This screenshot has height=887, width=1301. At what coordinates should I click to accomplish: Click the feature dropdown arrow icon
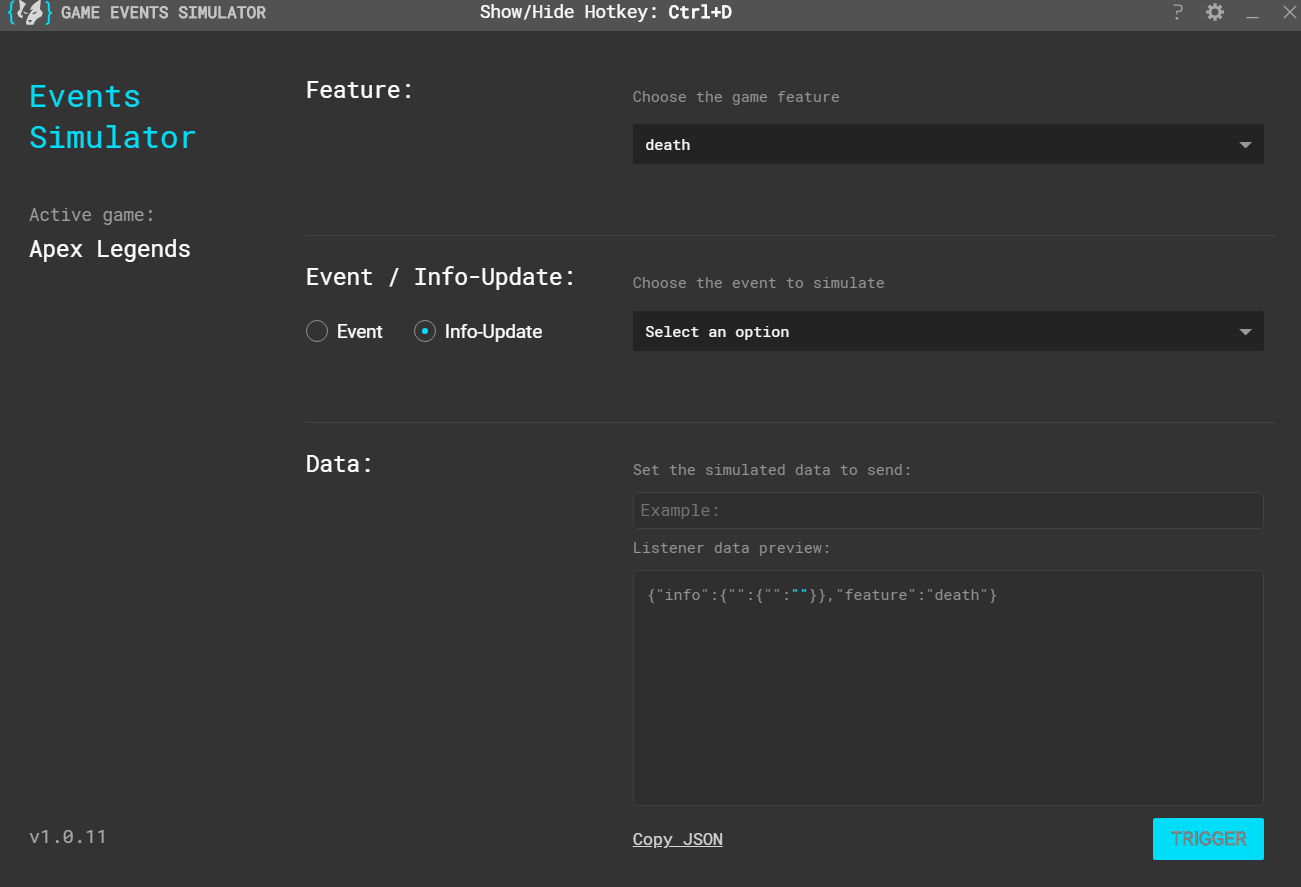point(1245,145)
